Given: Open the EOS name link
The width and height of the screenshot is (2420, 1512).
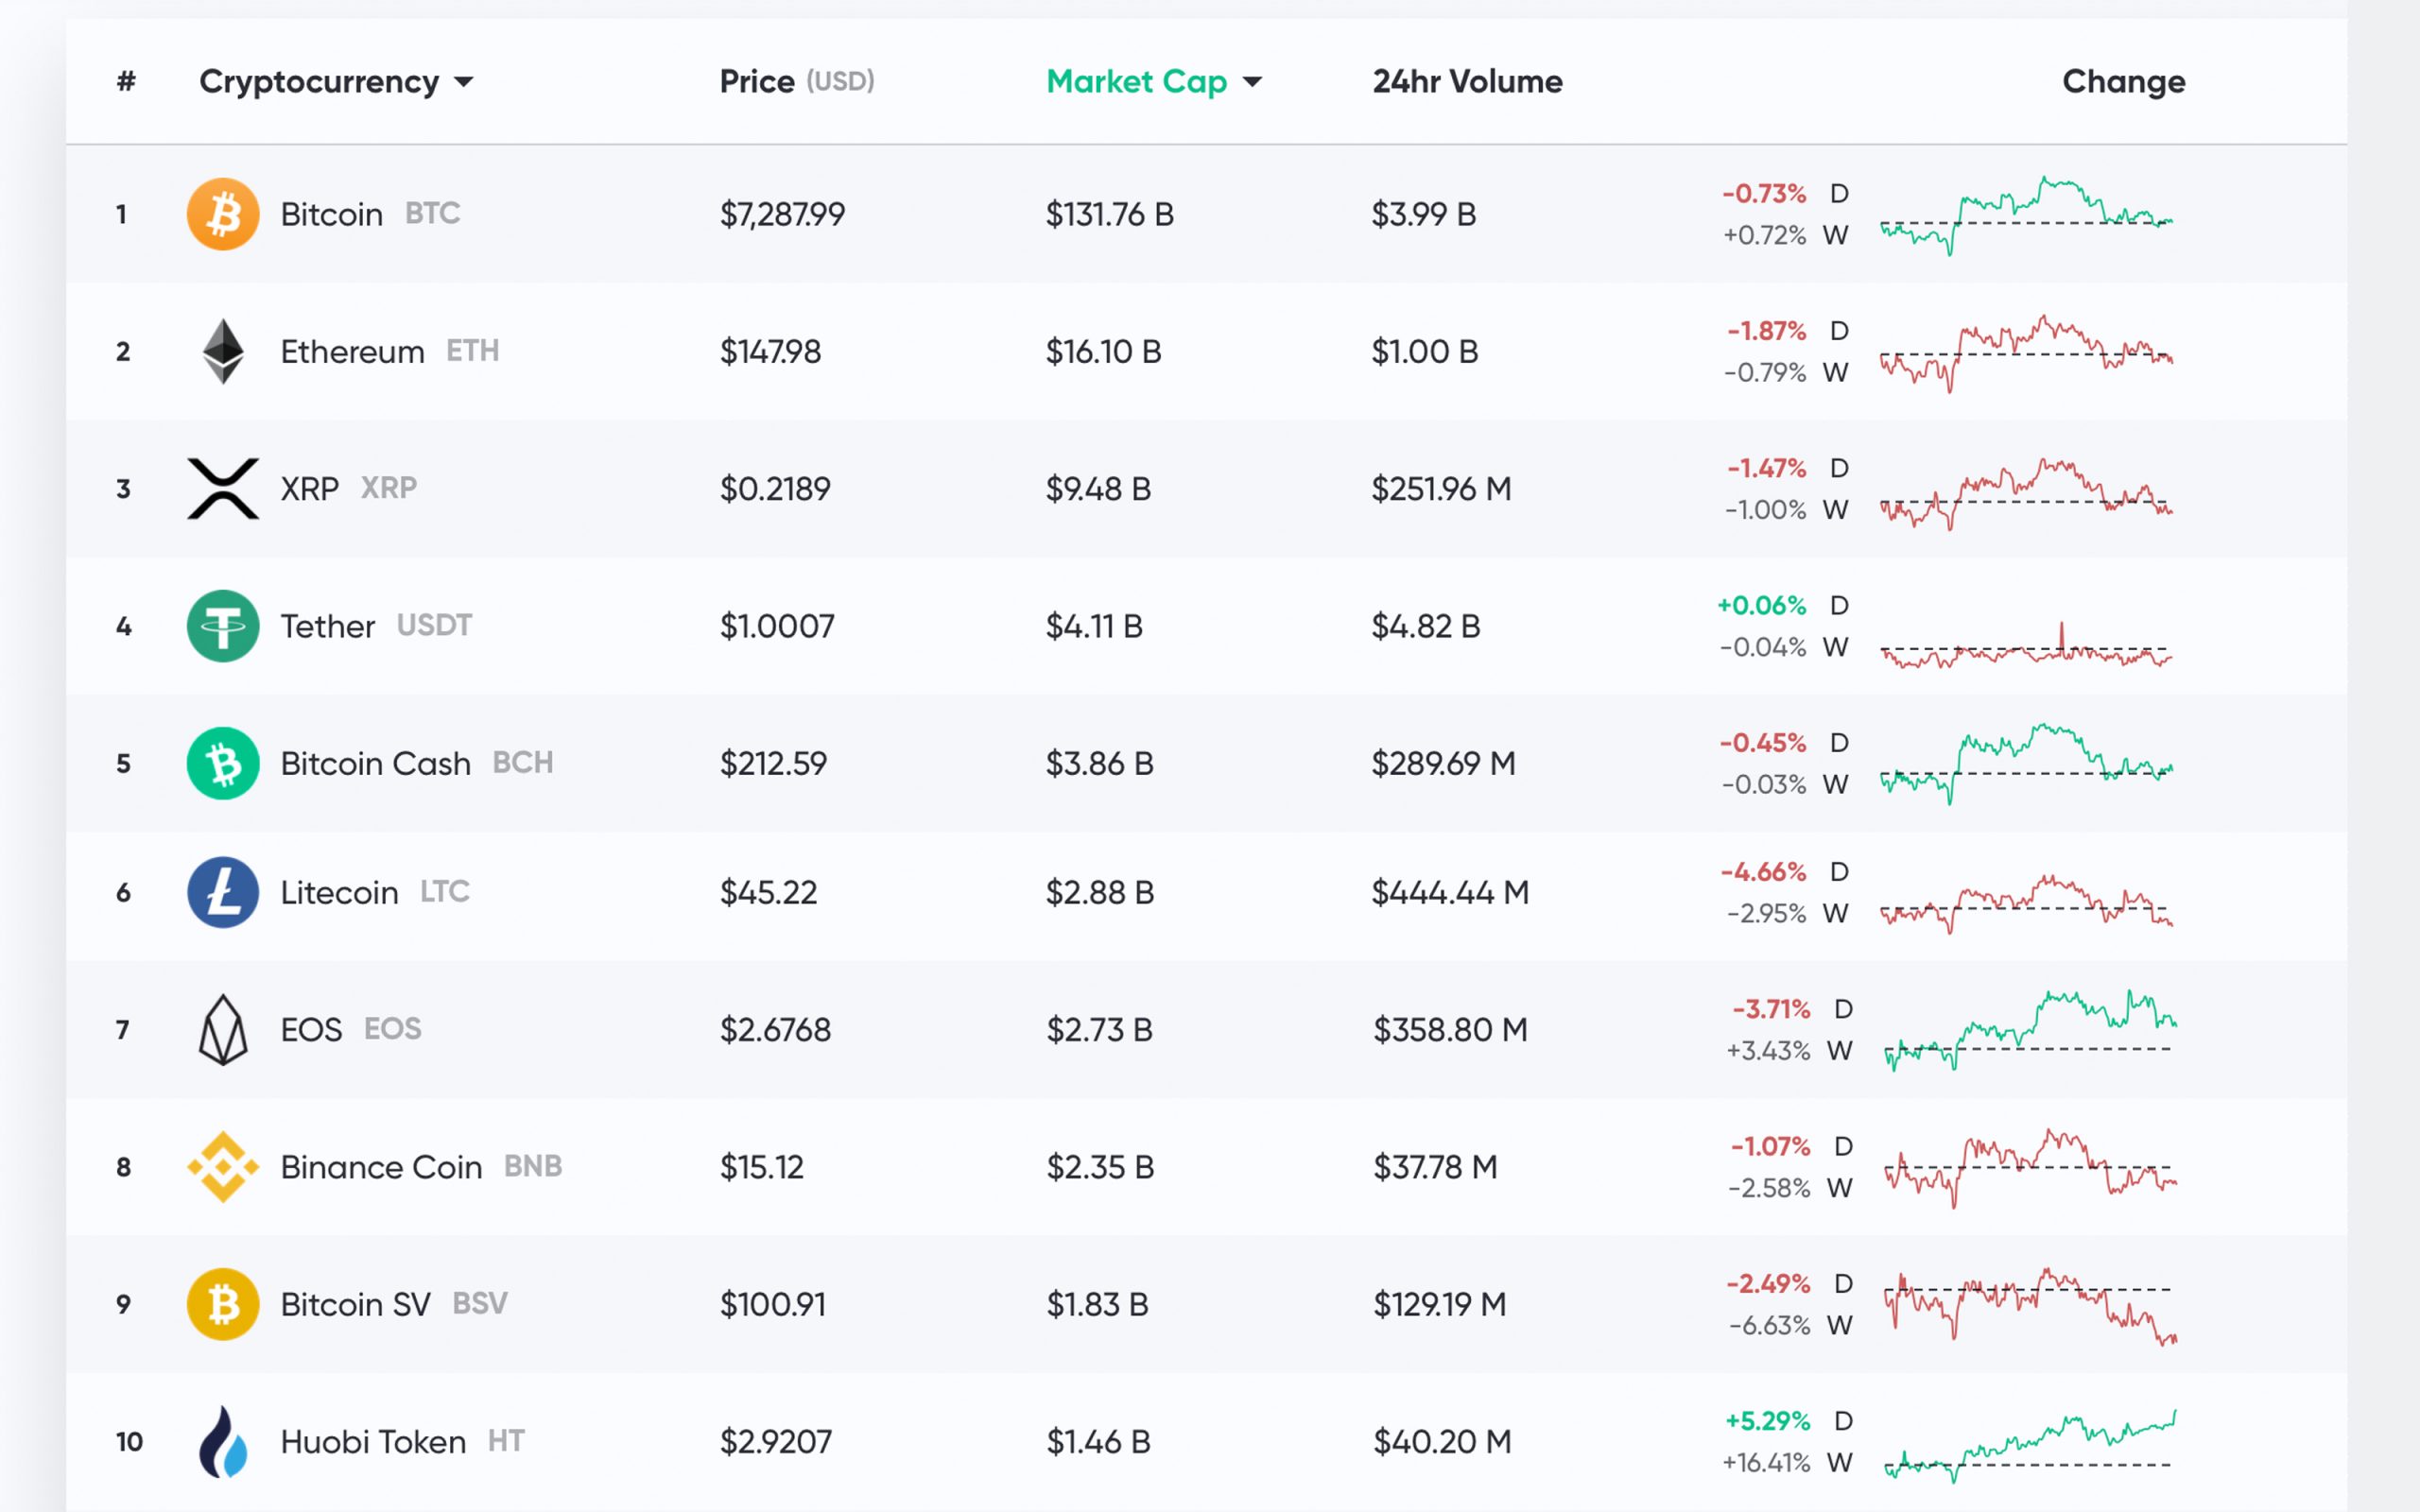Looking at the screenshot, I should 311,1029.
